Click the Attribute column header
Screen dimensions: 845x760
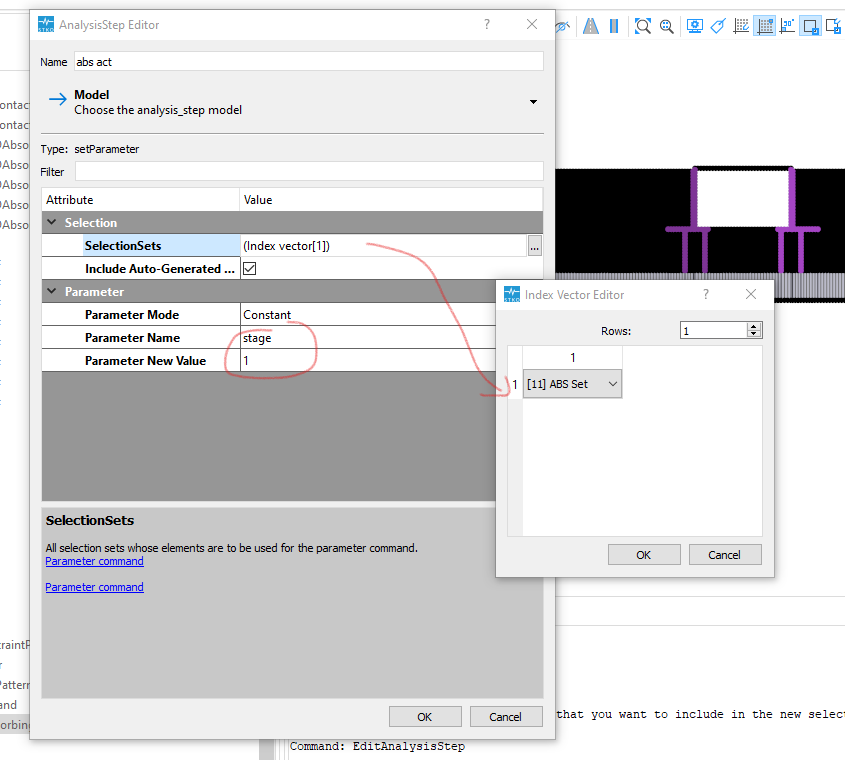pos(140,199)
